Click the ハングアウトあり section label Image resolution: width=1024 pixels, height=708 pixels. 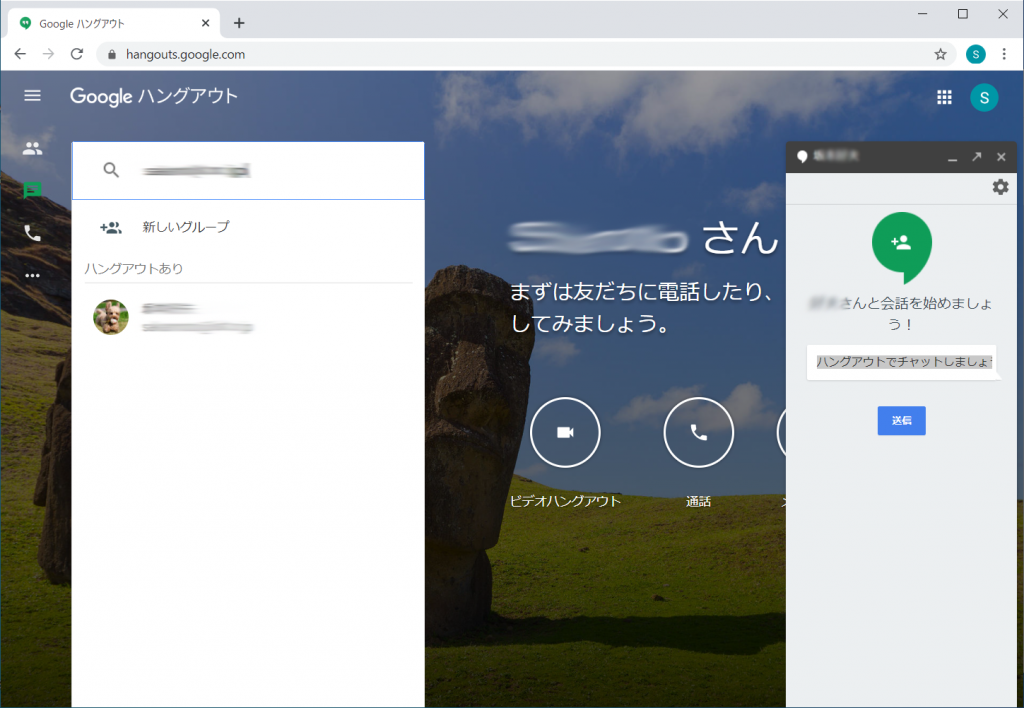click(134, 268)
